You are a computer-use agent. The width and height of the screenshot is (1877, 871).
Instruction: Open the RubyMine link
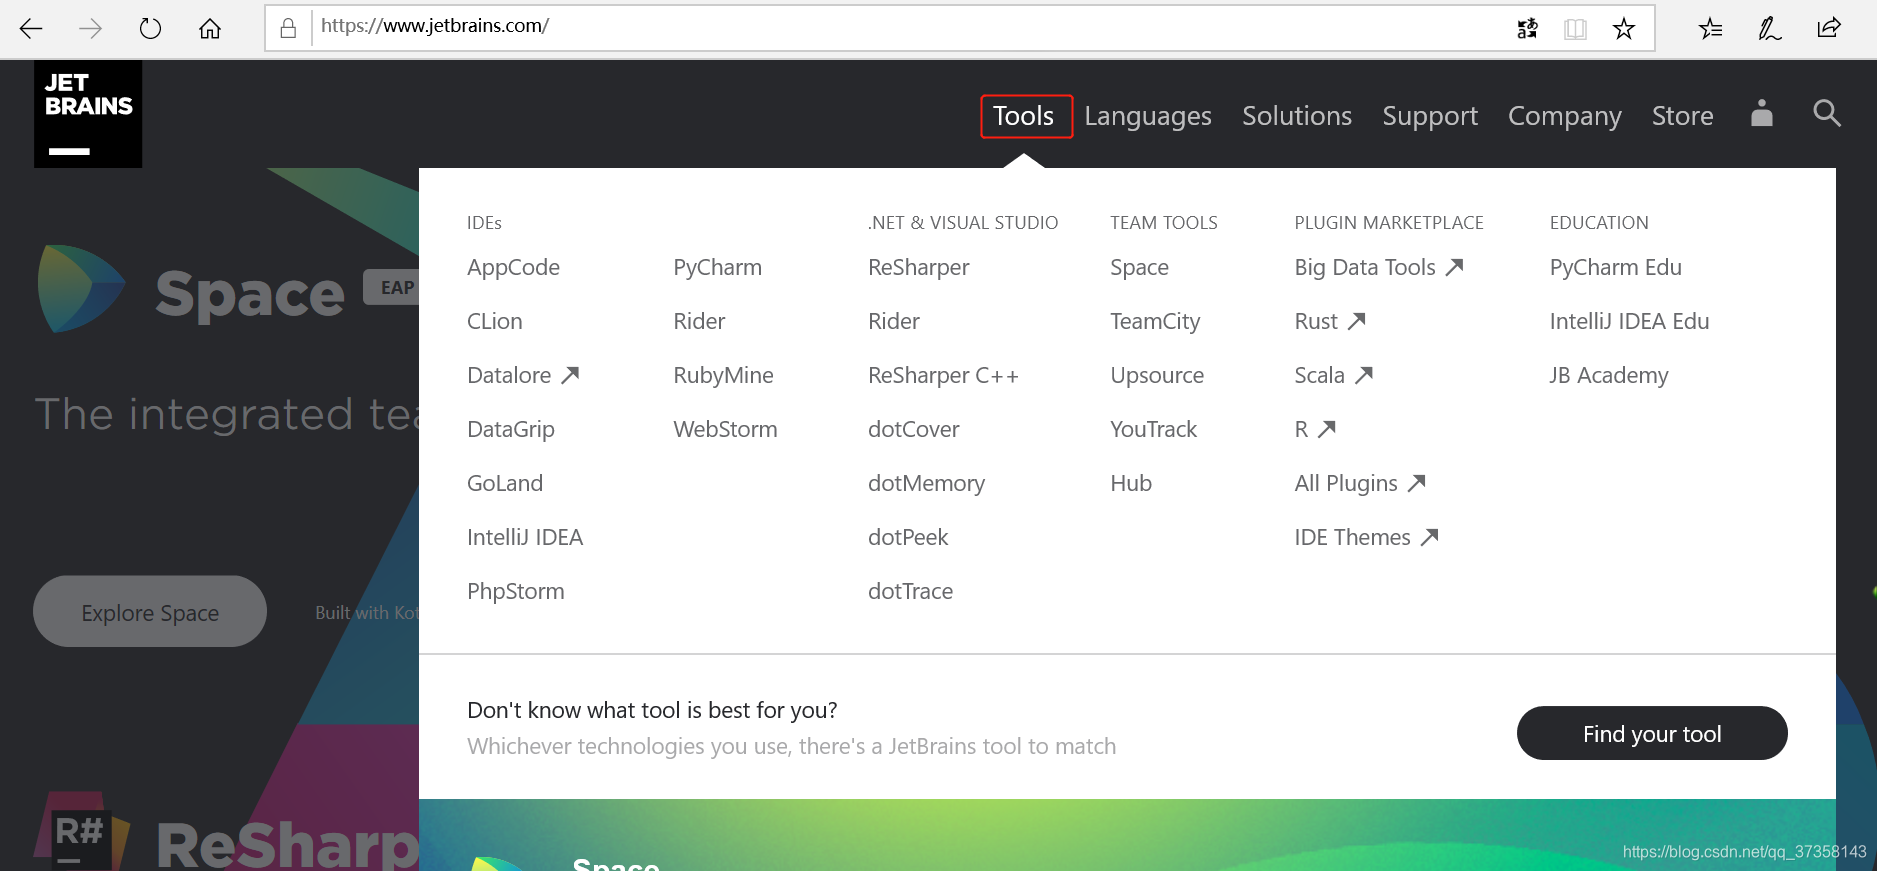(x=724, y=375)
